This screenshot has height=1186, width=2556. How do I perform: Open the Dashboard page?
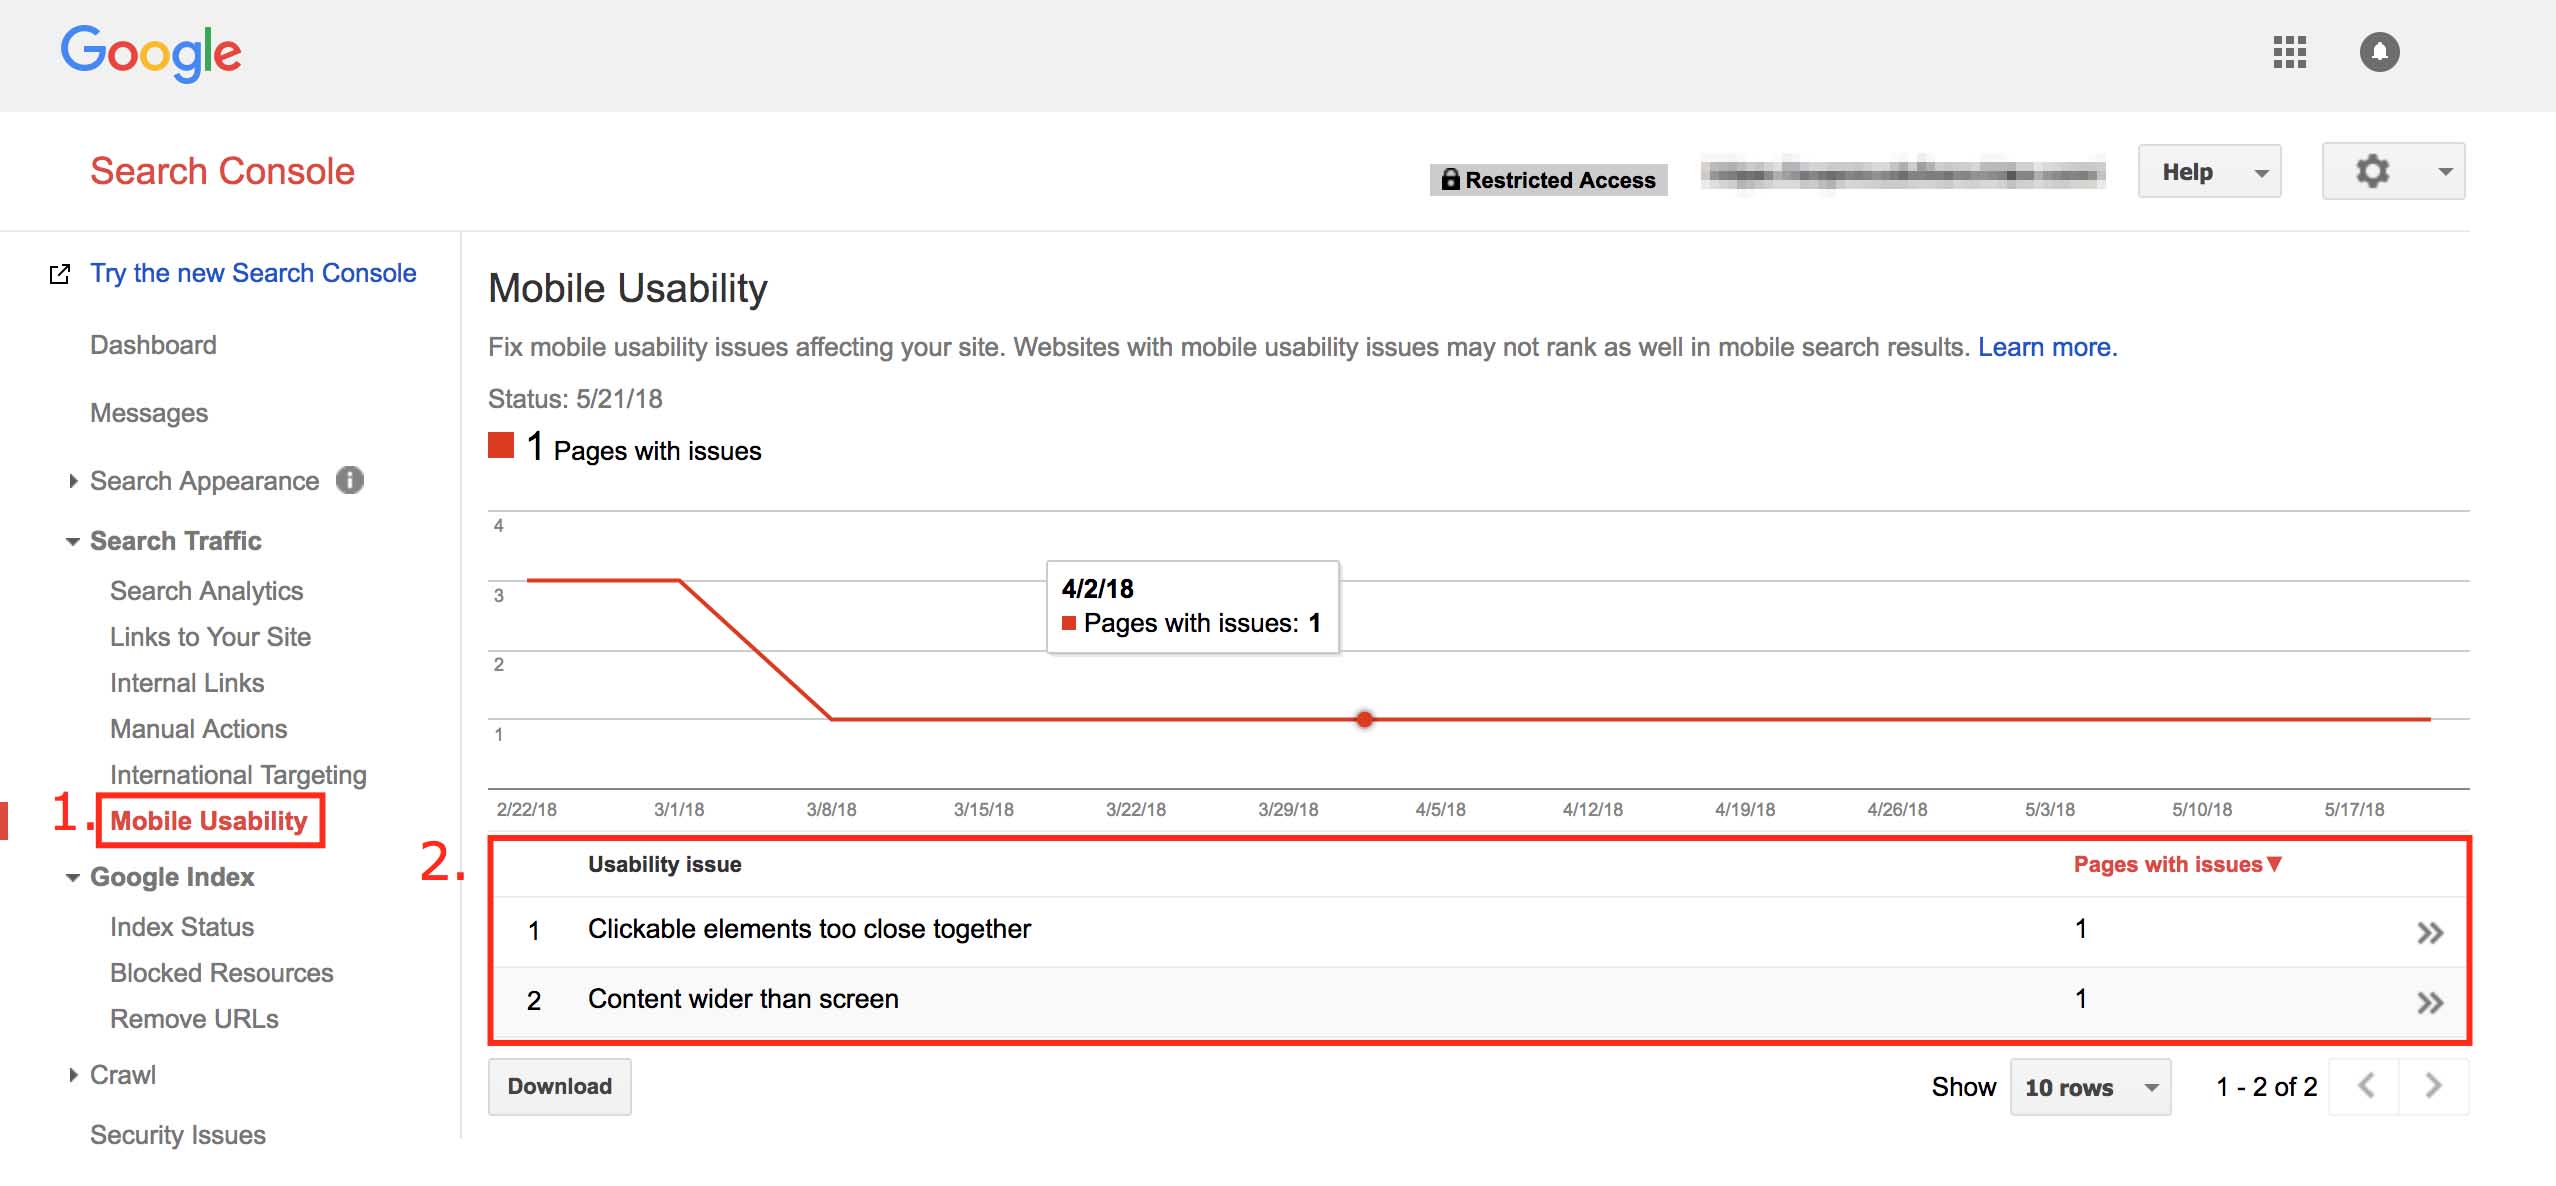[x=153, y=345]
